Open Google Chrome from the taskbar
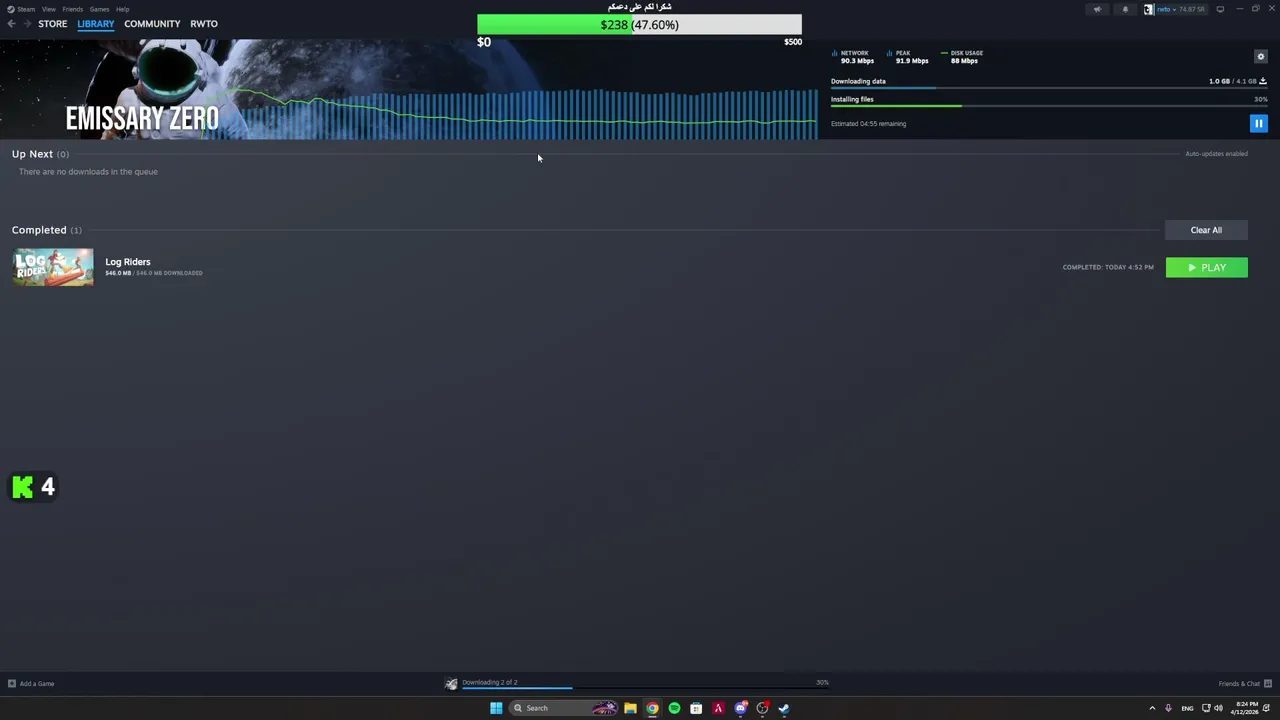Viewport: 1280px width, 720px height. [x=652, y=708]
